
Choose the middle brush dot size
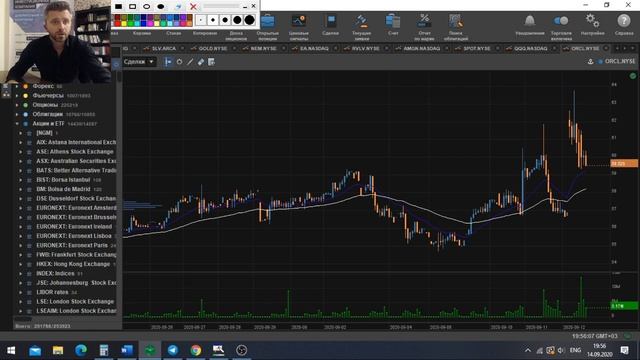[x=225, y=20]
